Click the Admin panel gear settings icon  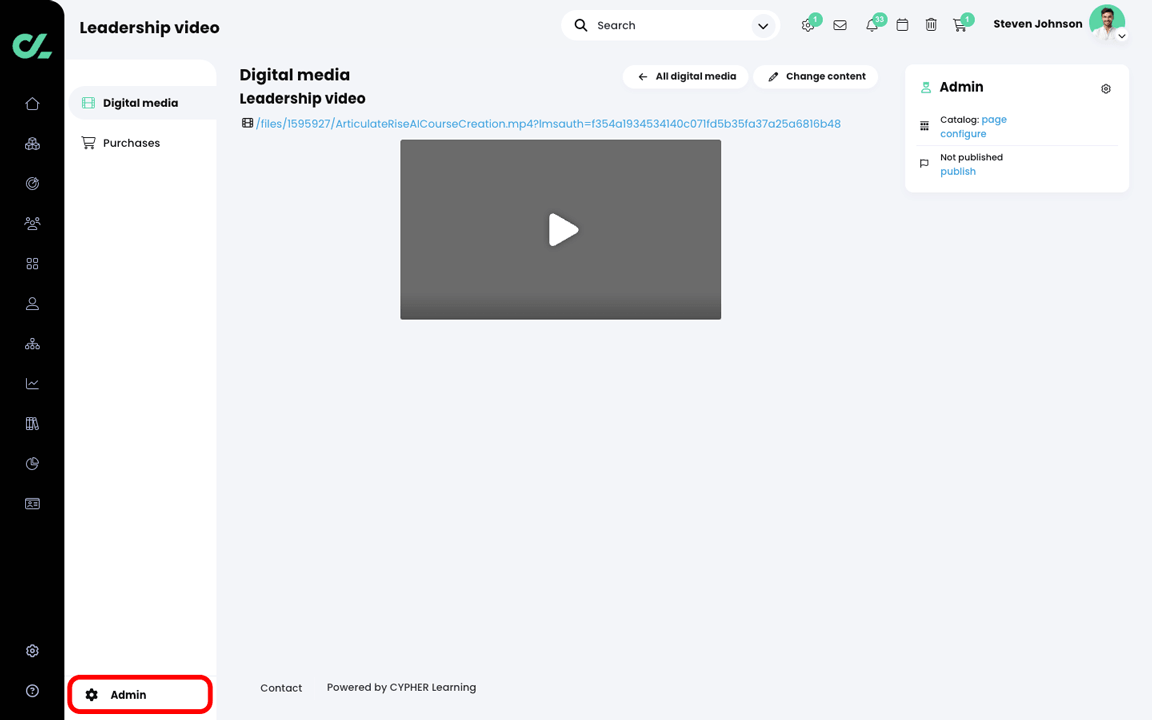pos(1106,89)
